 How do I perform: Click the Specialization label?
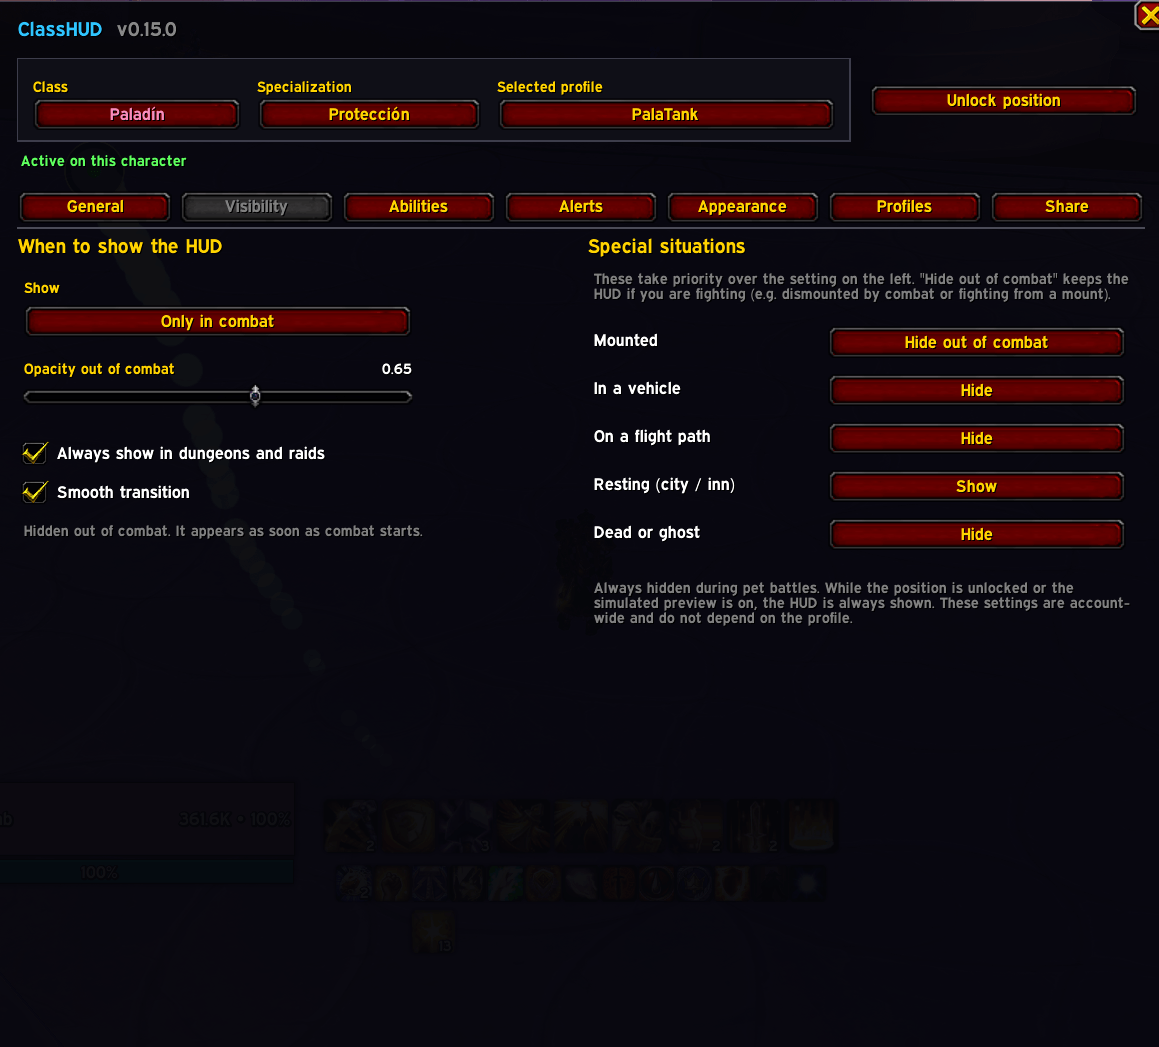tap(305, 87)
